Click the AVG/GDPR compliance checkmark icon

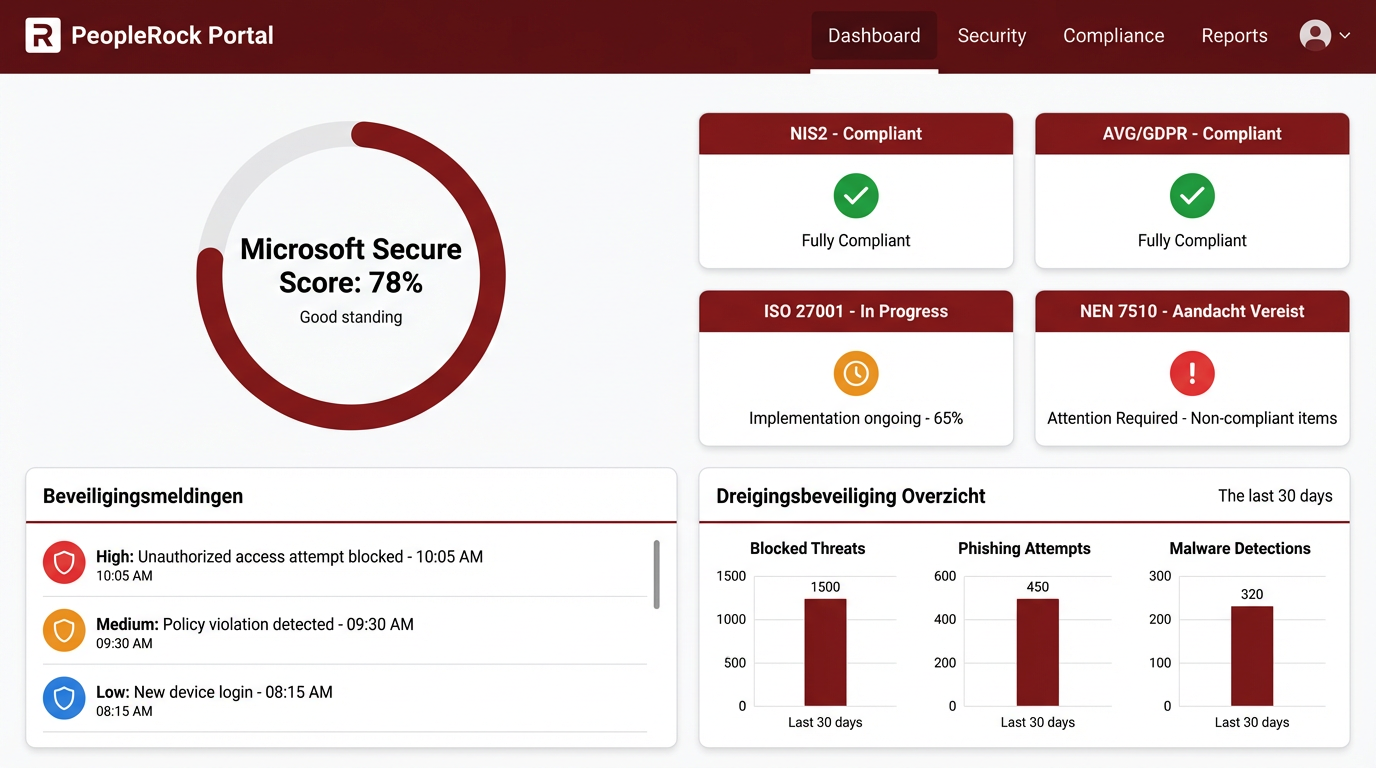(1192, 196)
